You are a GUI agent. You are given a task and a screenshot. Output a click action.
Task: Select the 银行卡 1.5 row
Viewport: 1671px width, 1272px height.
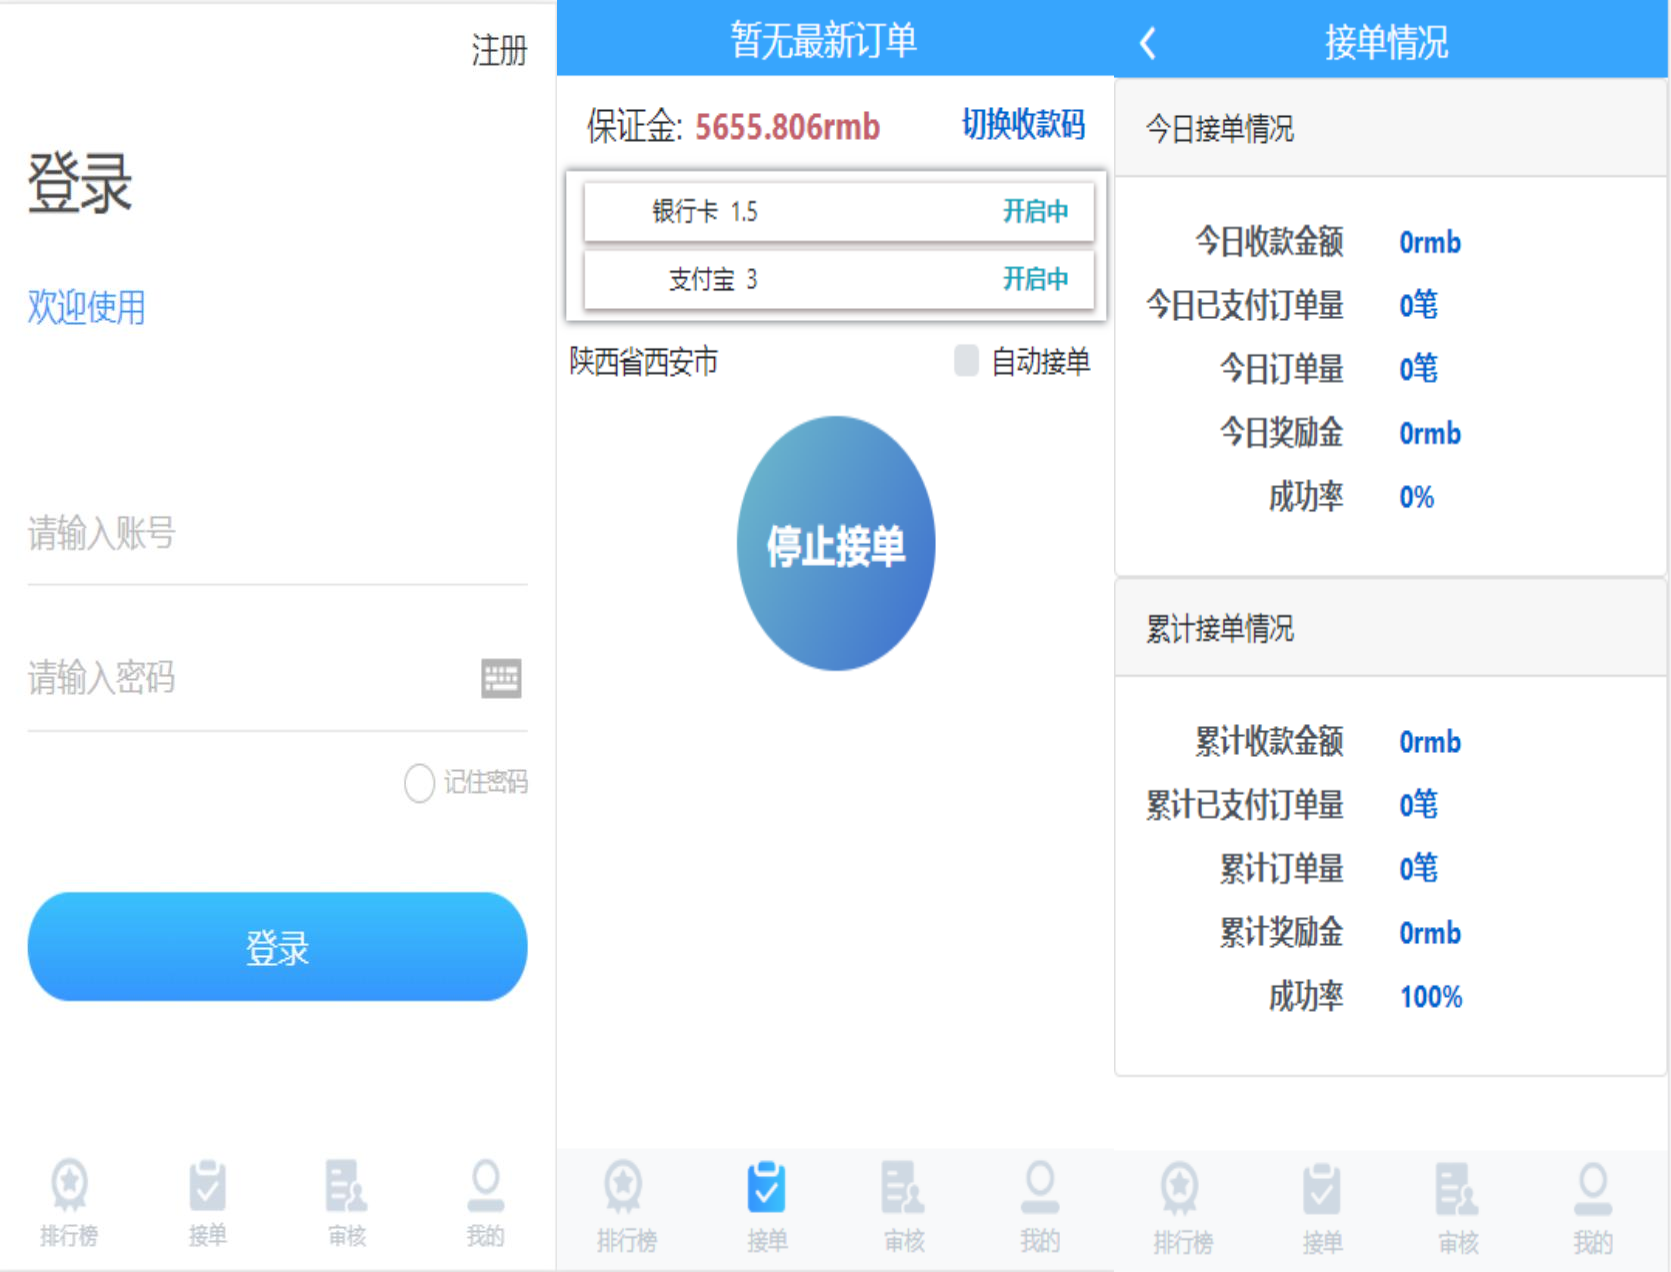(839, 212)
